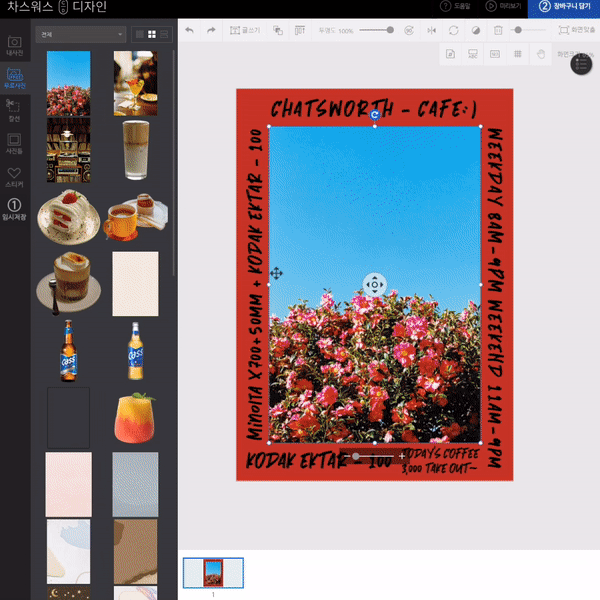Image resolution: width=600 pixels, height=600 pixels.
Task: Click the undo arrow icon
Action: coord(189,30)
